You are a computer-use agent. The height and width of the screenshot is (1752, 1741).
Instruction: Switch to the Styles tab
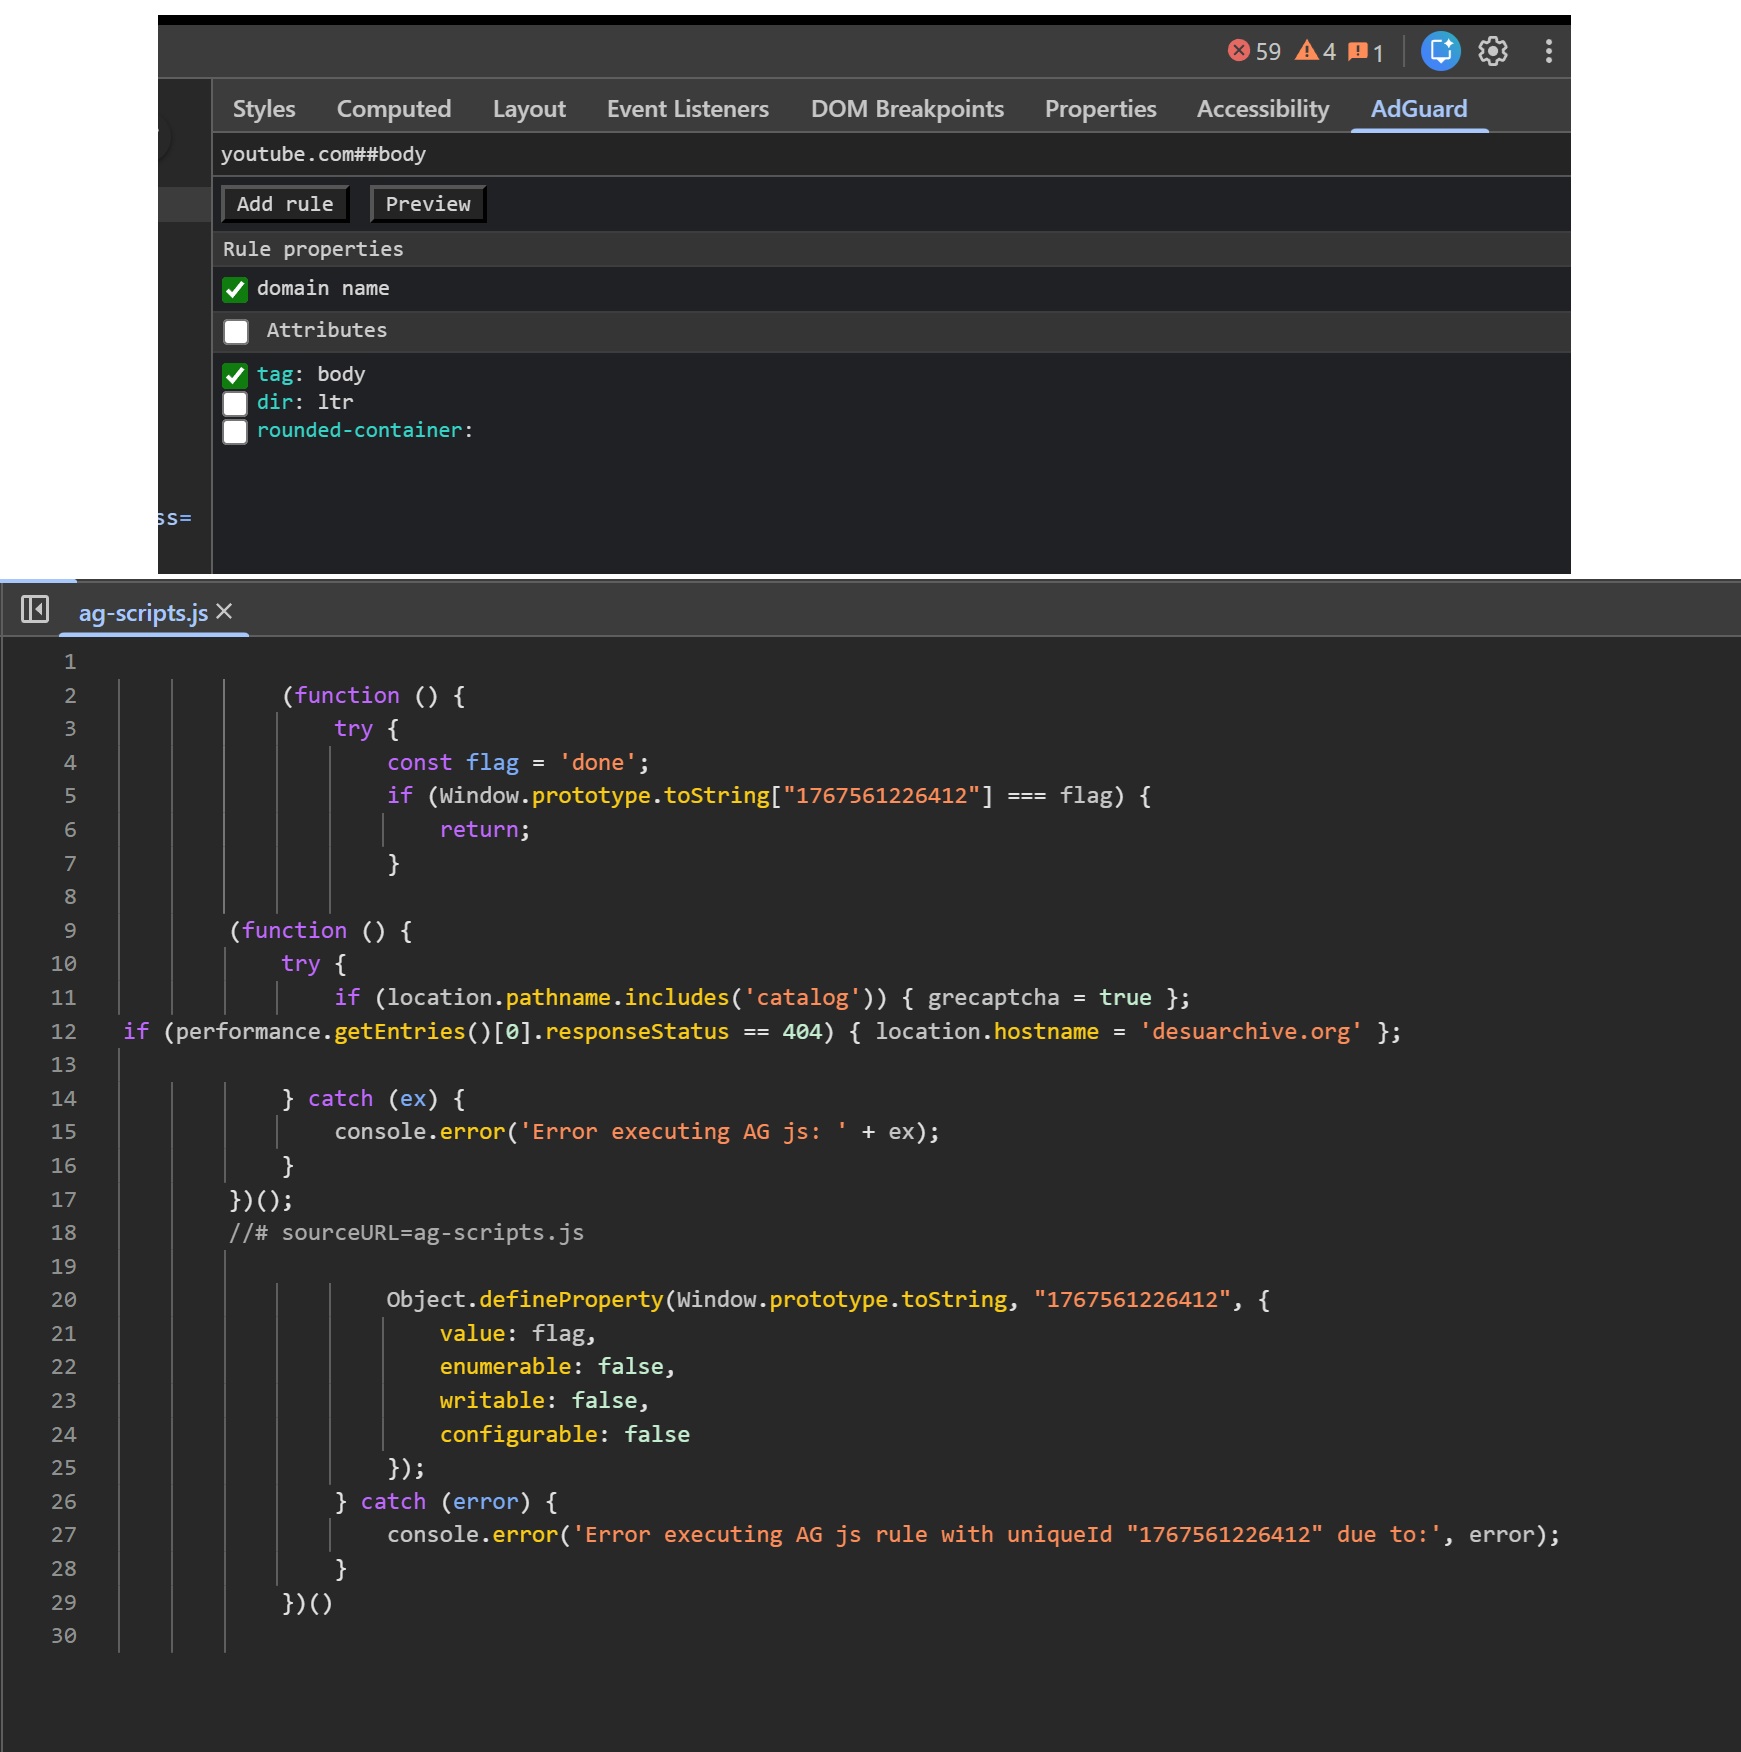(264, 109)
